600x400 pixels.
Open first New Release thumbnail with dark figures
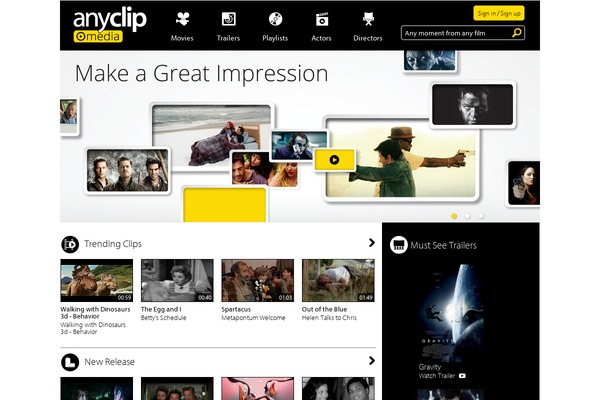click(x=97, y=389)
